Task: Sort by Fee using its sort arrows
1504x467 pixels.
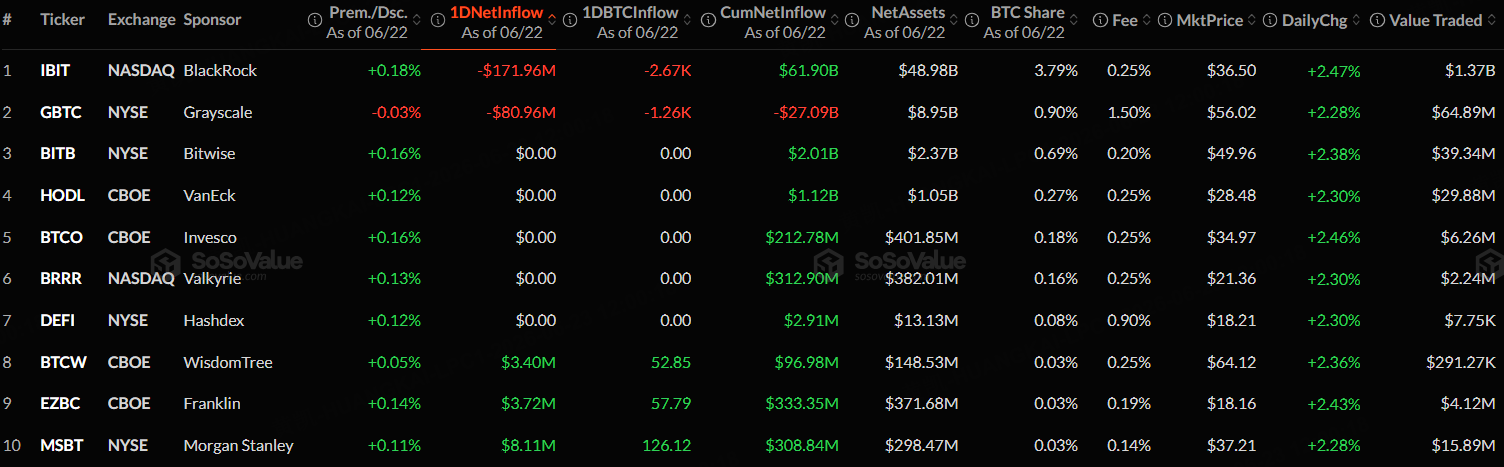Action: 1146,20
